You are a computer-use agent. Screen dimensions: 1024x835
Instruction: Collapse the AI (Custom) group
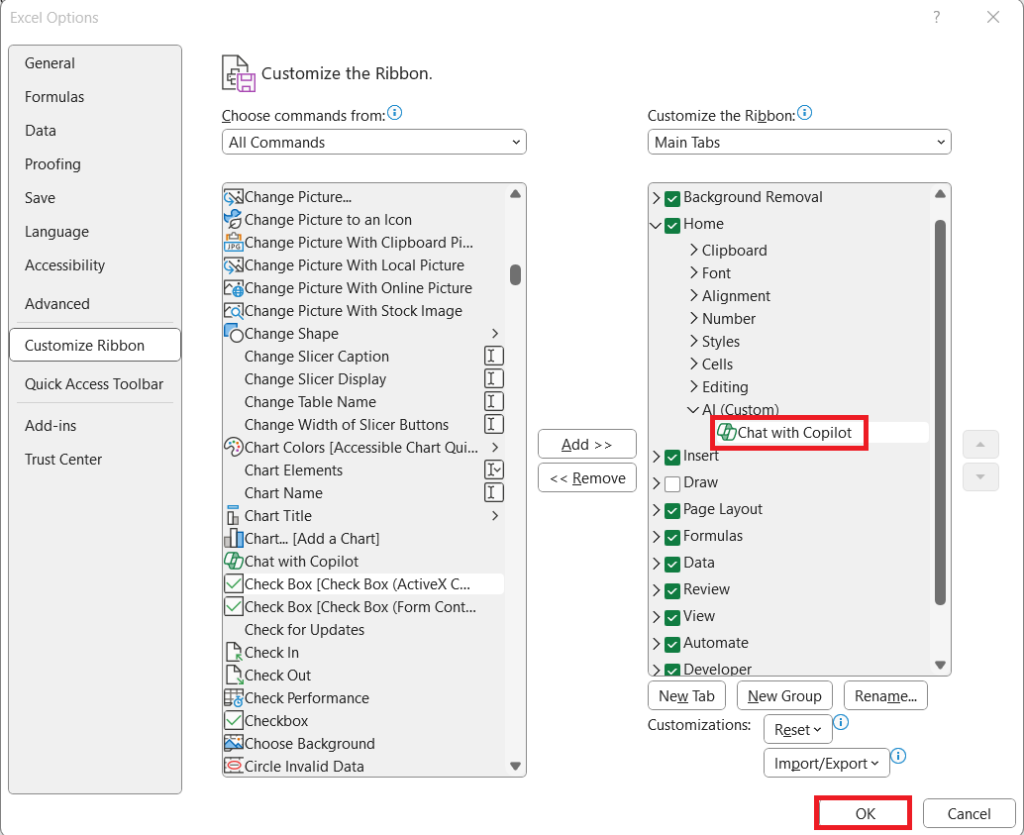coord(692,410)
